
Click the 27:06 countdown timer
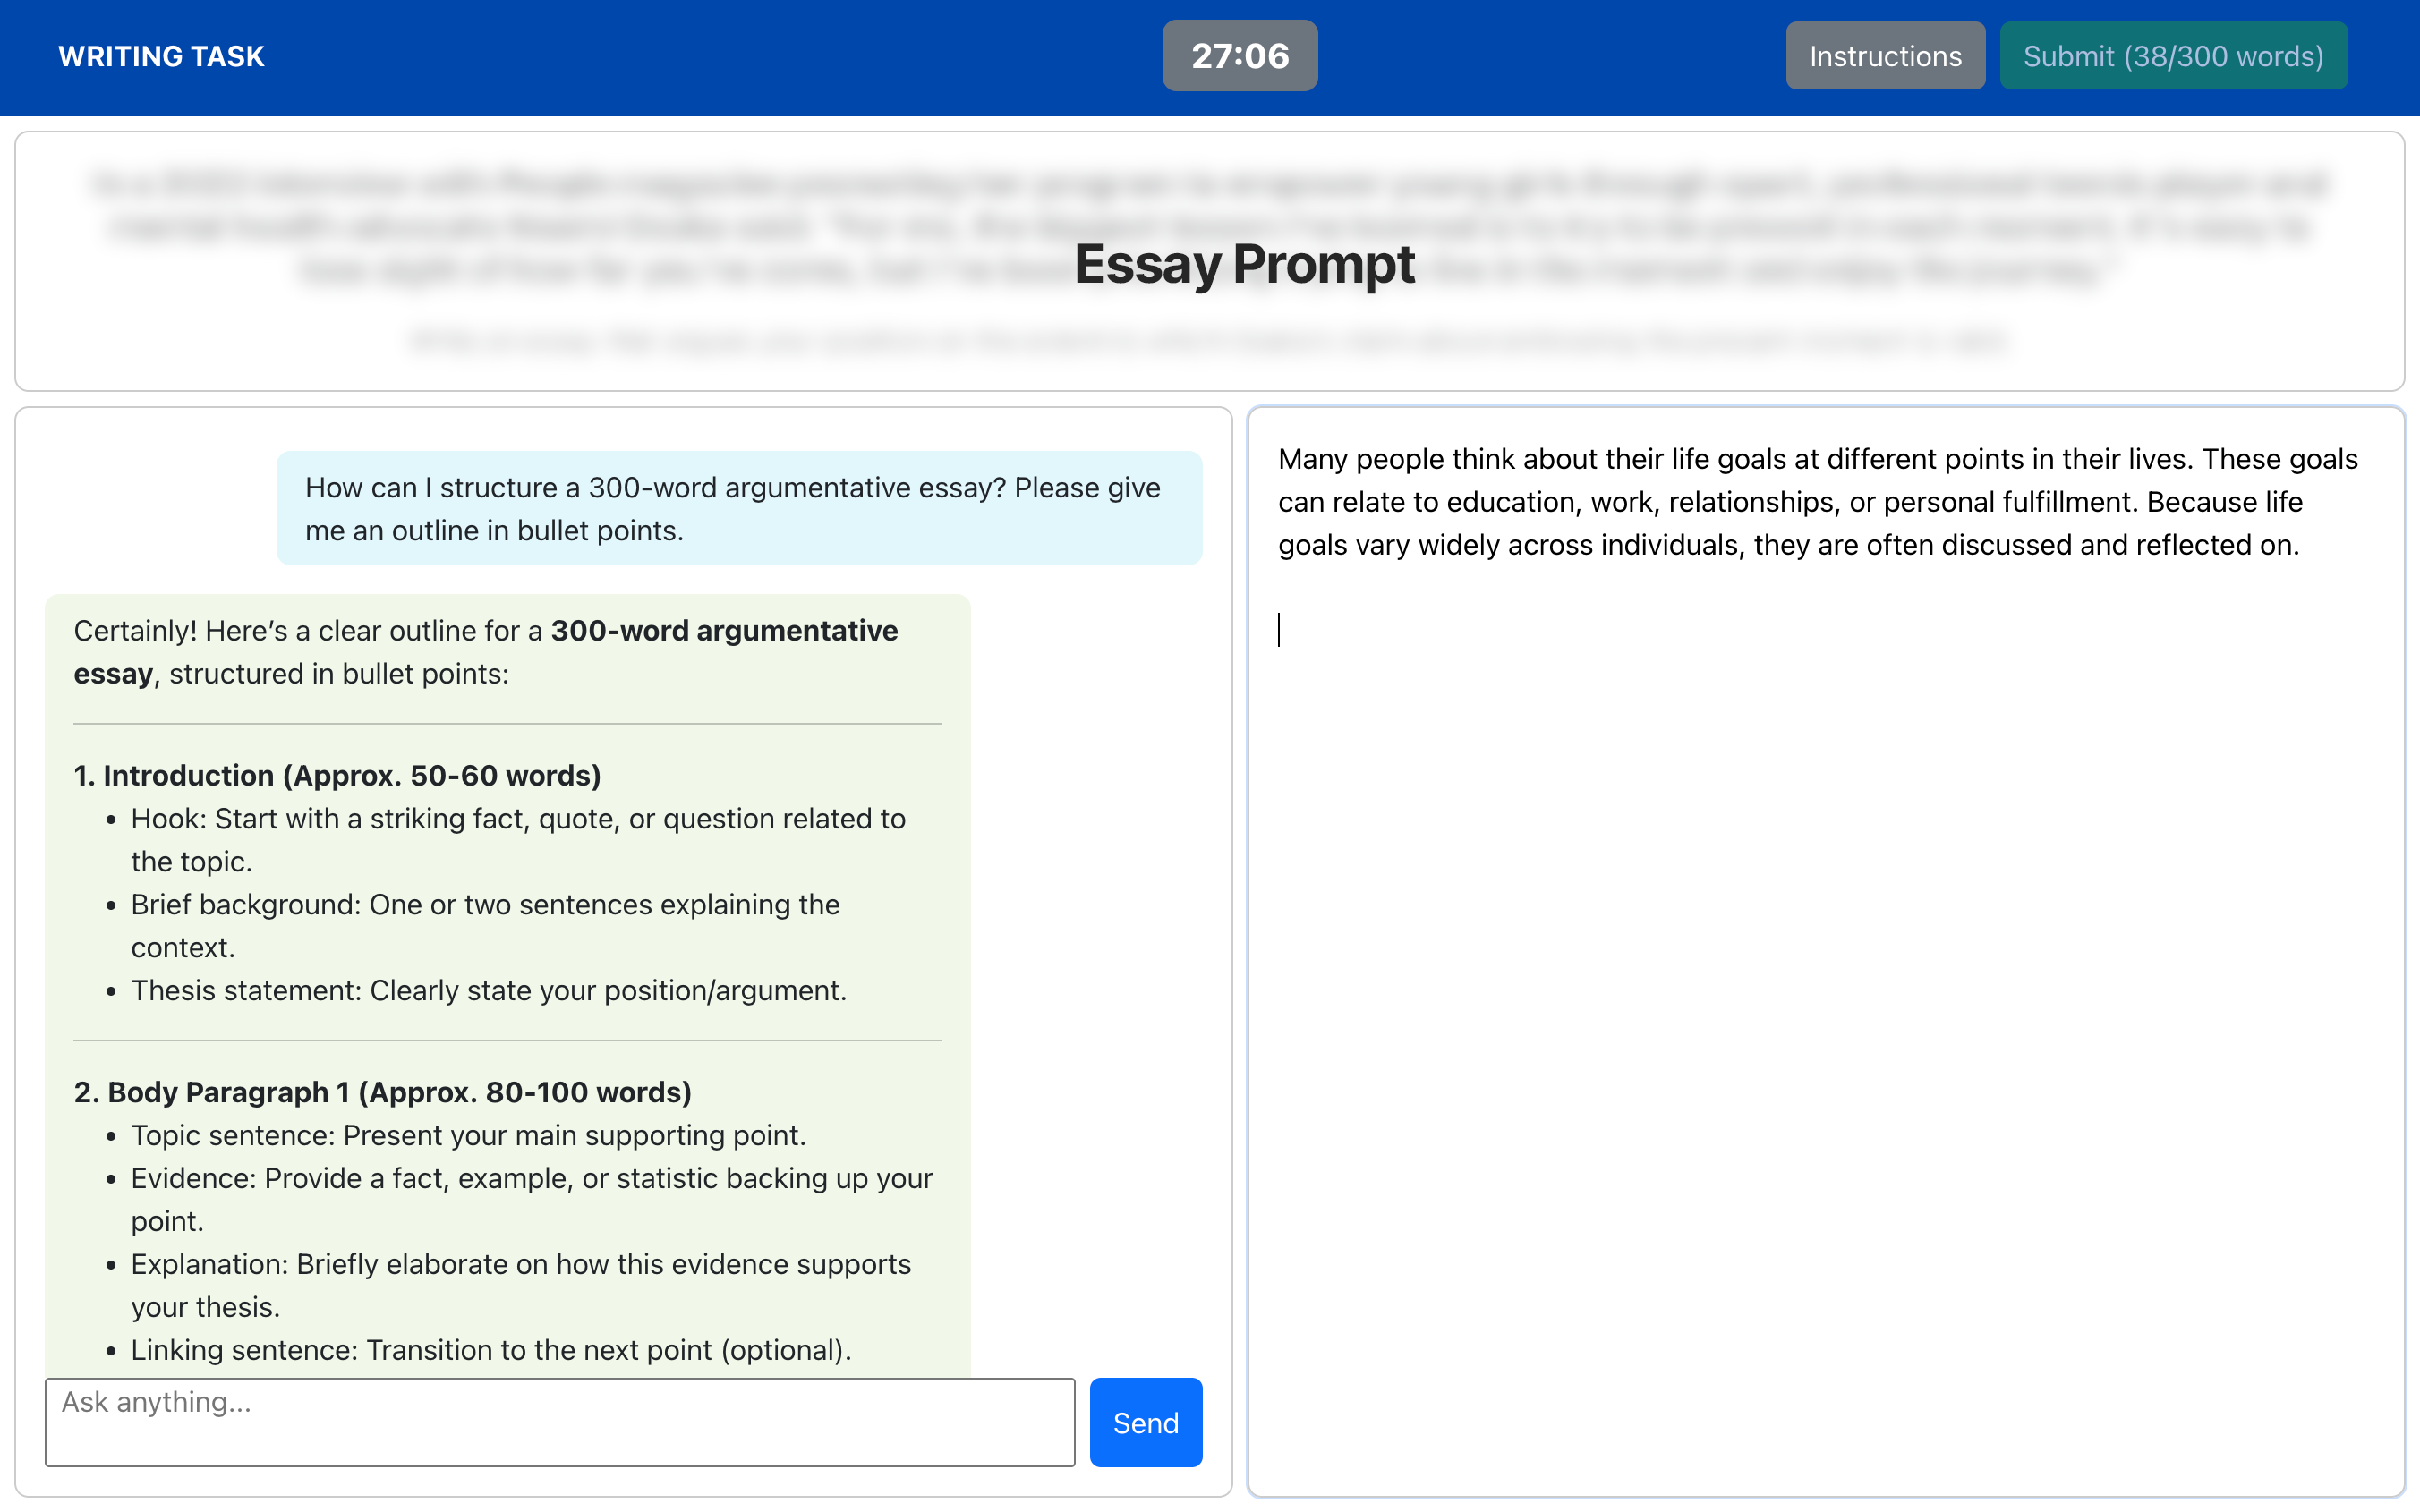[1240, 56]
